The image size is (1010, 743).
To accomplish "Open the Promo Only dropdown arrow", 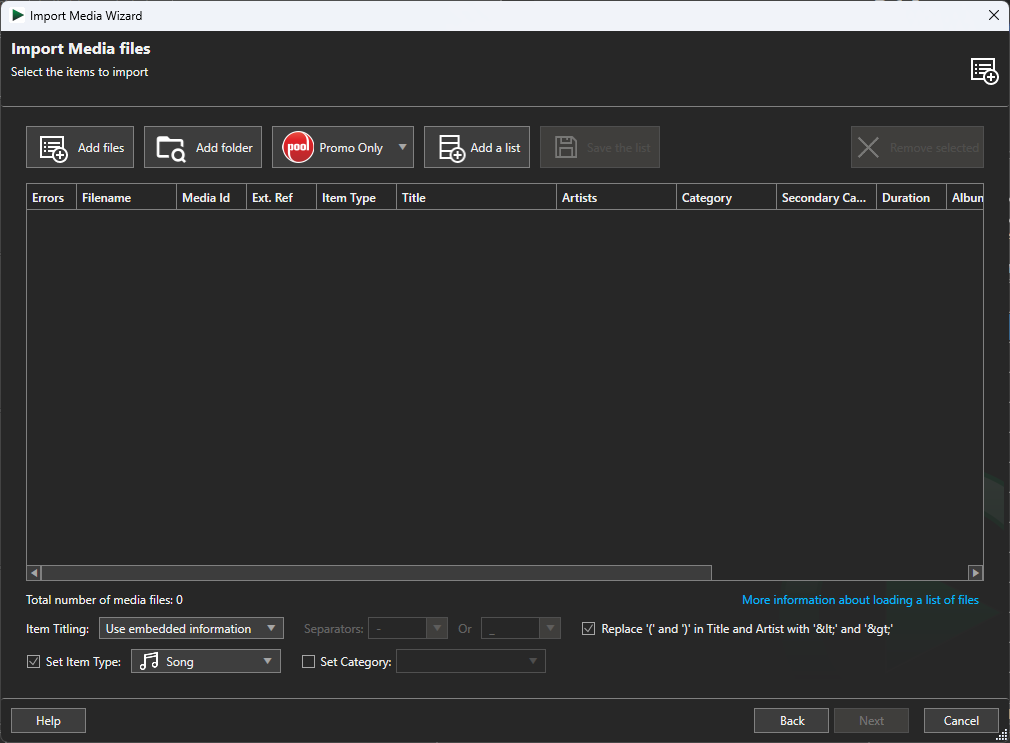I will click(x=403, y=147).
